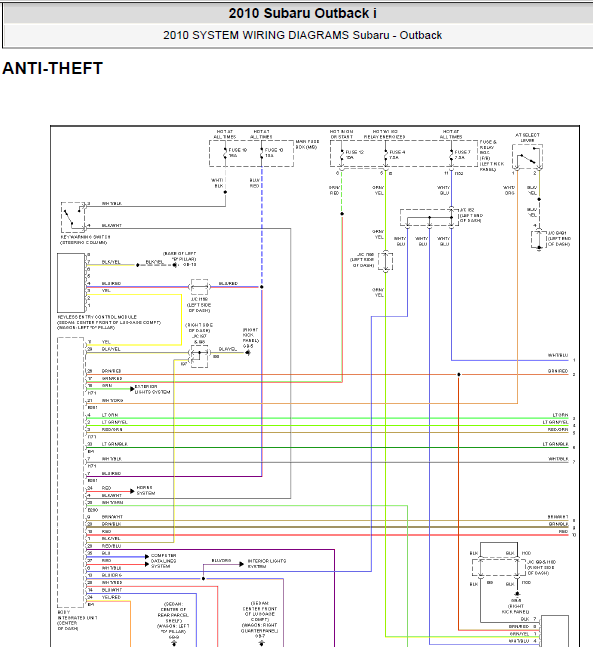
Task: Click the "HOT W/ IG2 RELAY ENERGIZED" label
Action: pos(384,134)
